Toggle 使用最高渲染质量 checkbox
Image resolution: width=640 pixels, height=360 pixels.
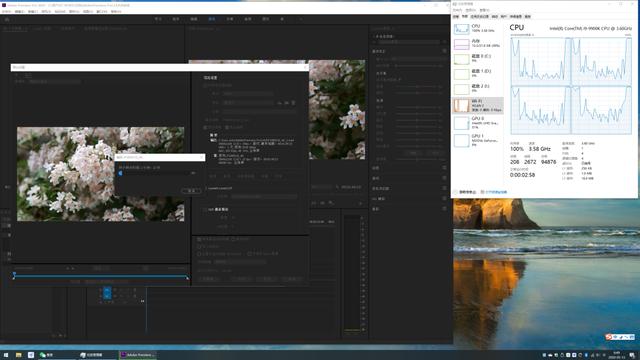tap(199, 239)
